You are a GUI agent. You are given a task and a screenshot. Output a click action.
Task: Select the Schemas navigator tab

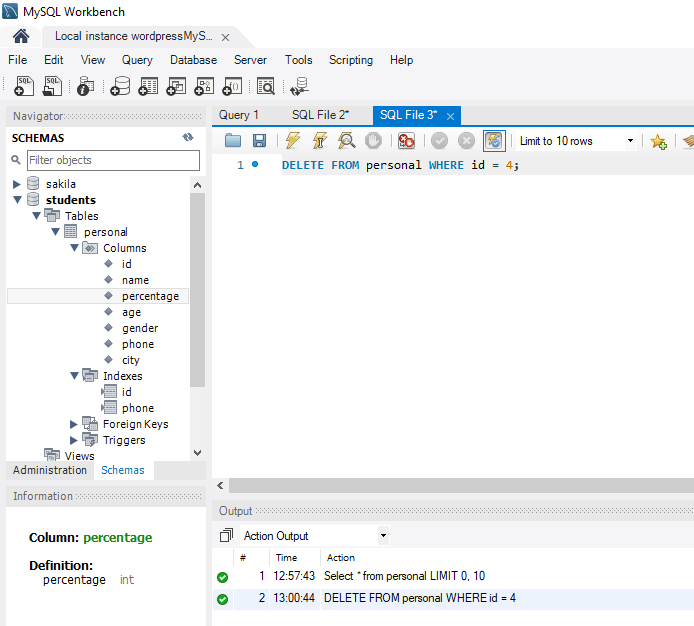123,470
